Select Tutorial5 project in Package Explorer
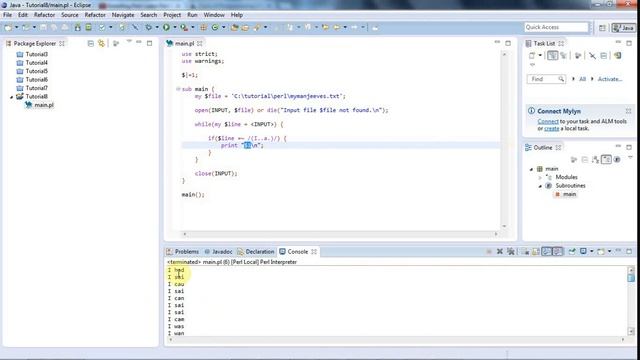The width and height of the screenshot is (640, 360). [x=32, y=71]
